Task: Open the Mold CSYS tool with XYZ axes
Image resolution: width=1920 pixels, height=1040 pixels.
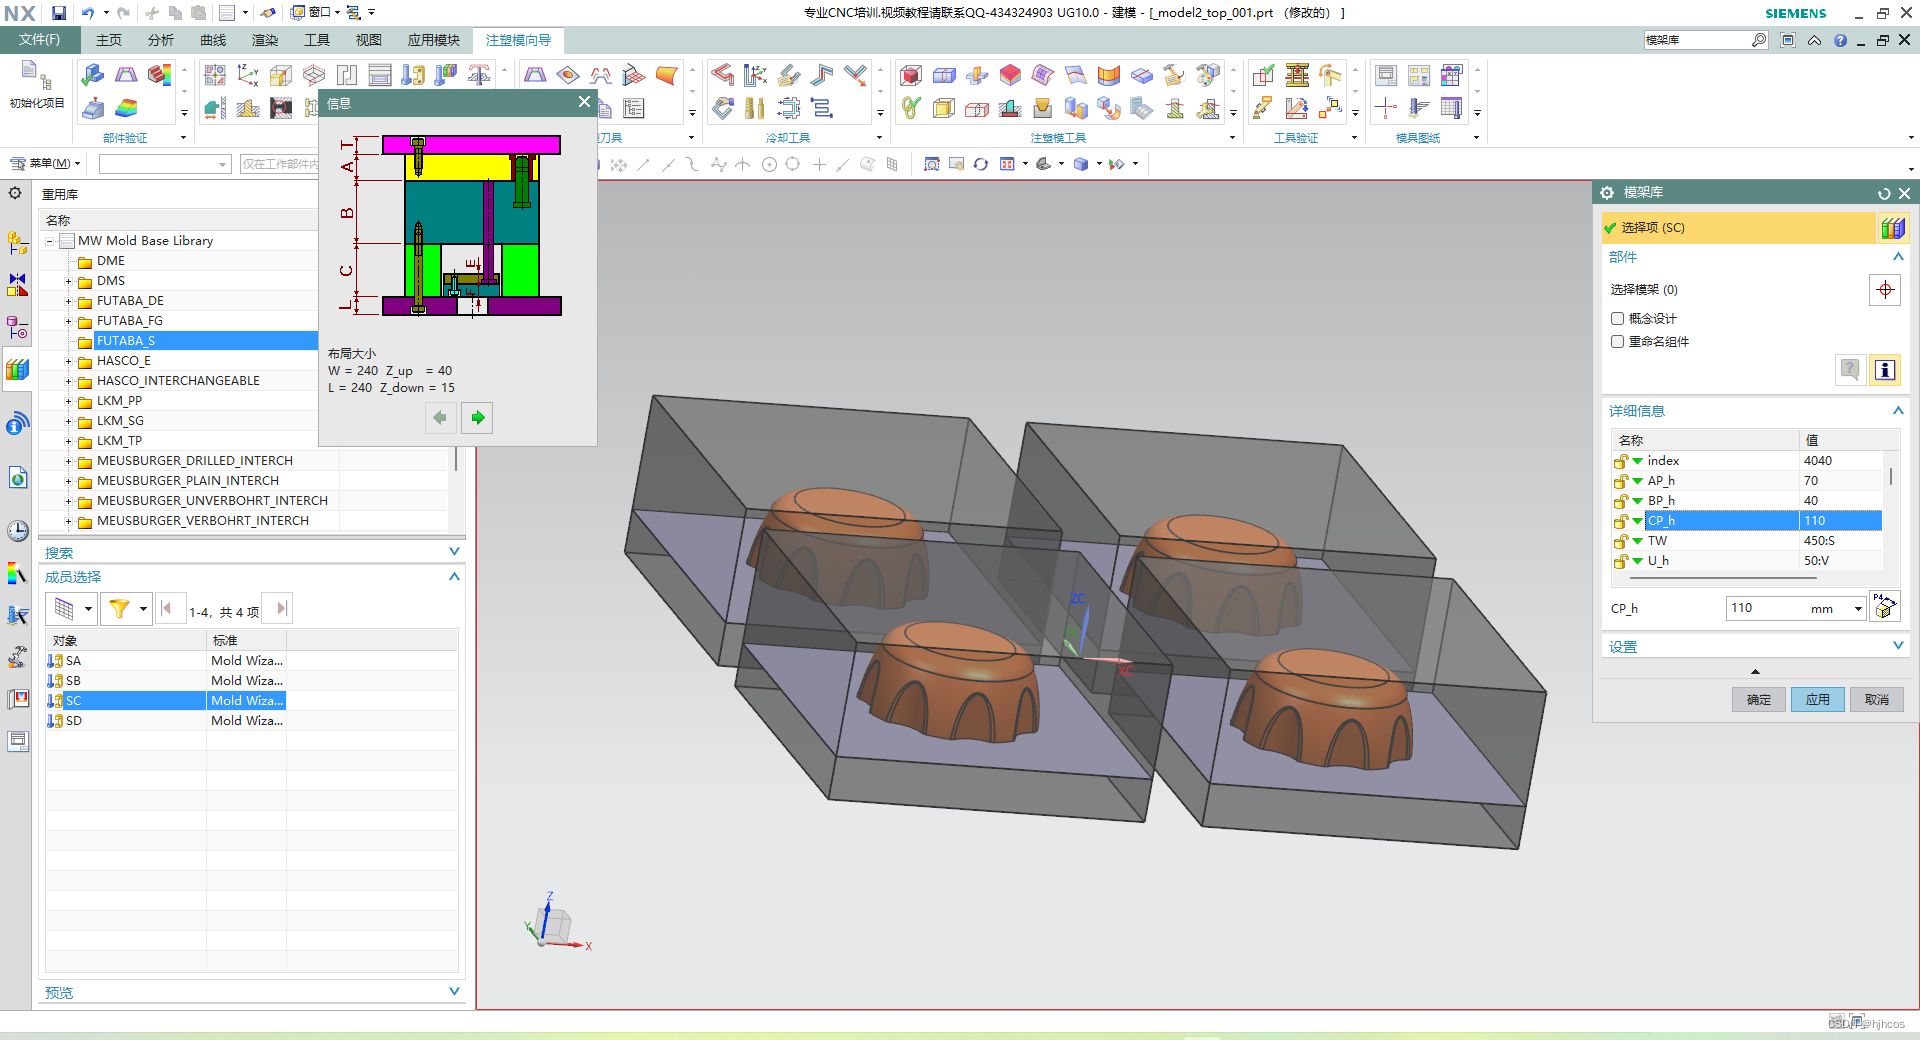Action: click(247, 75)
